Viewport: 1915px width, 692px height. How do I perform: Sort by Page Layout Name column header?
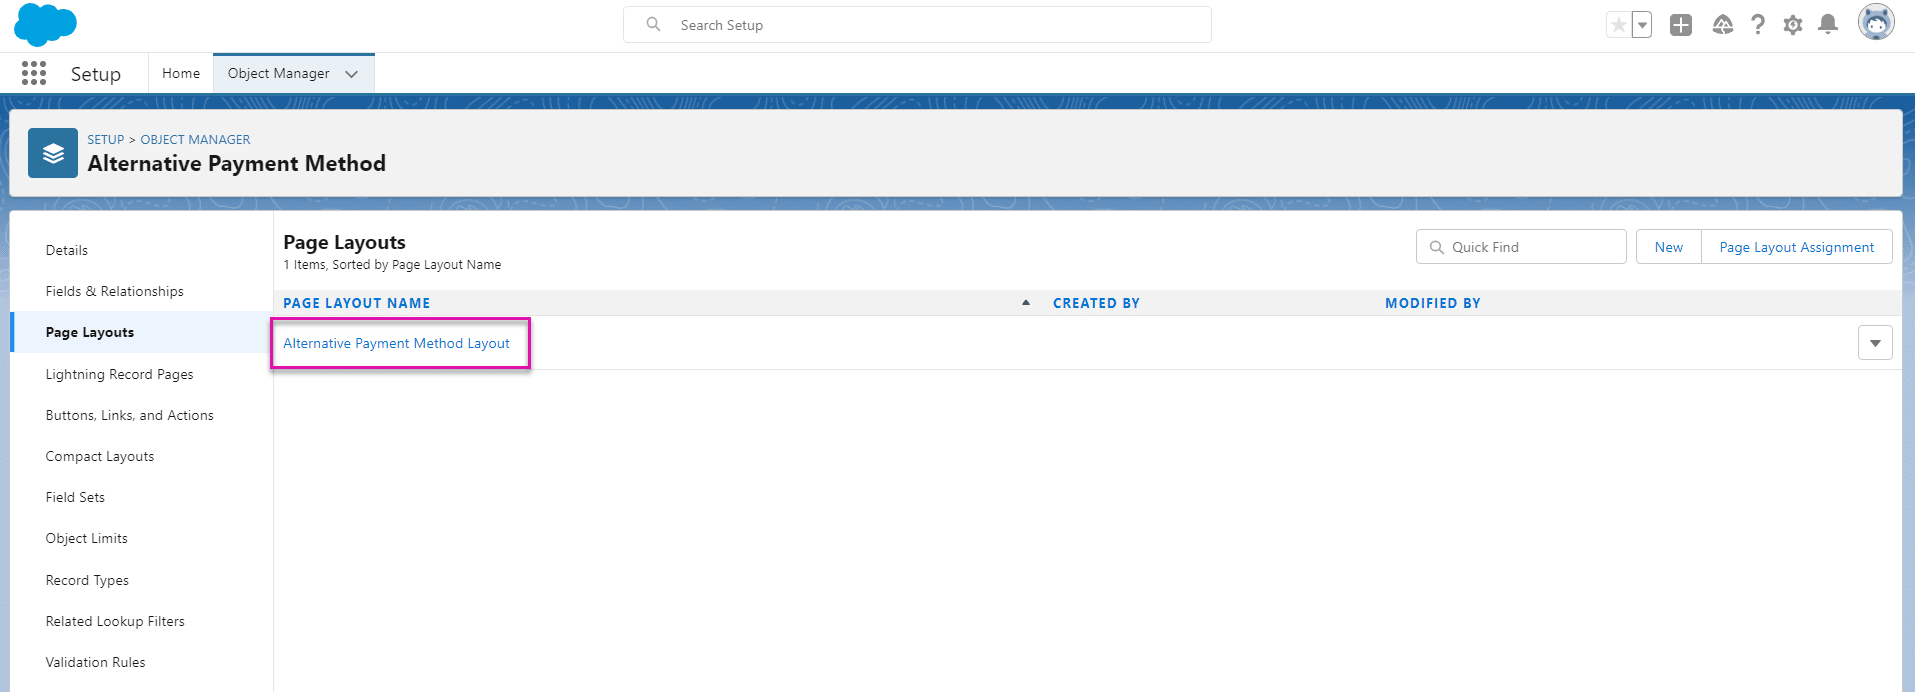[x=357, y=303]
